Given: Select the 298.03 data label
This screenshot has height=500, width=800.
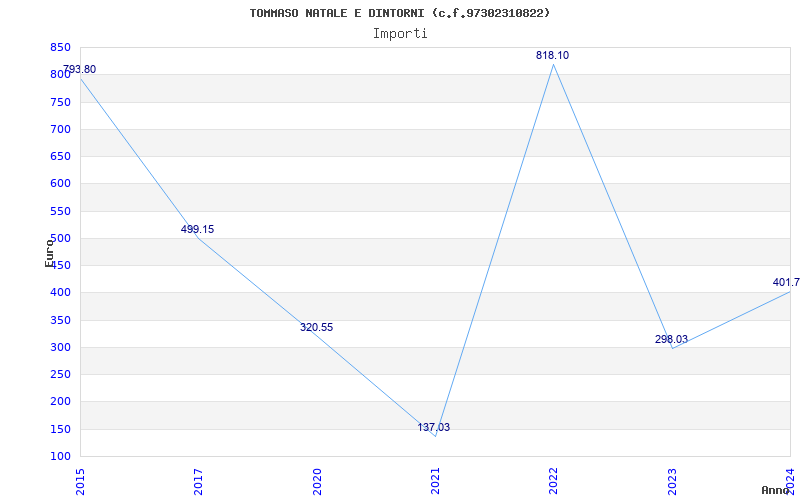Looking at the screenshot, I should [671, 339].
